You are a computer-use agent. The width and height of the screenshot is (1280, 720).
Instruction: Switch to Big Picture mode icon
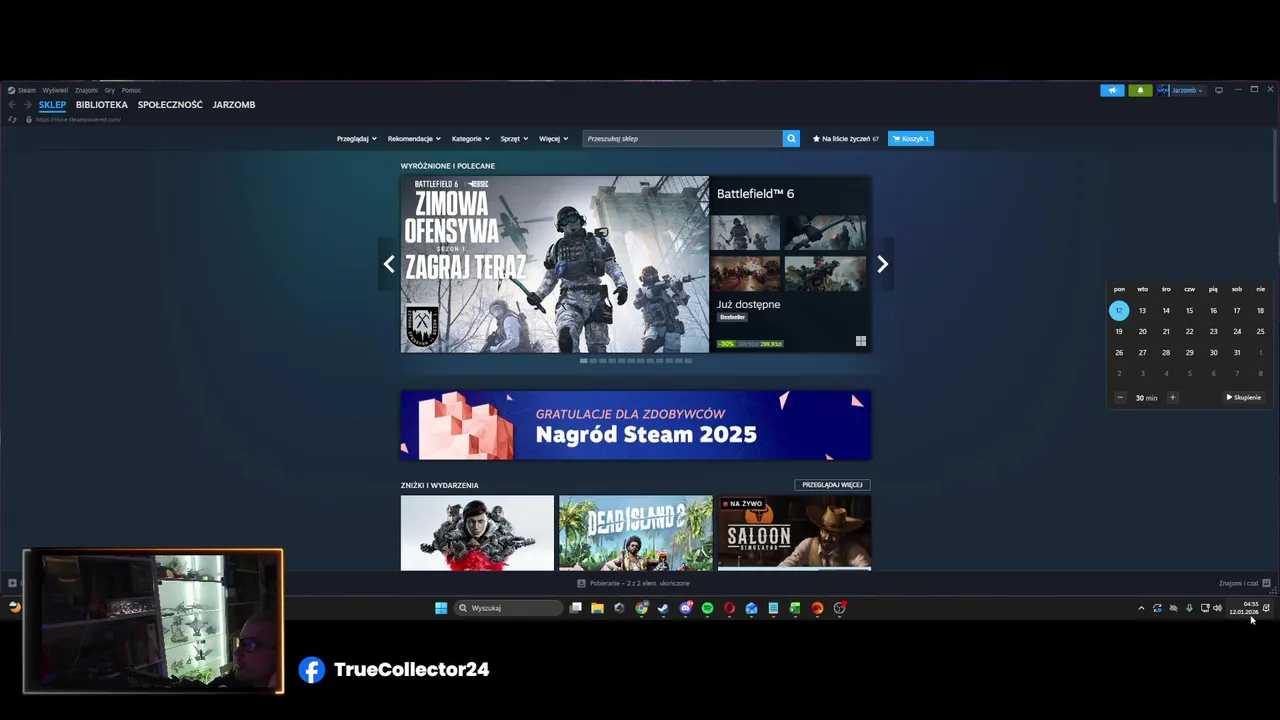[x=1218, y=90]
